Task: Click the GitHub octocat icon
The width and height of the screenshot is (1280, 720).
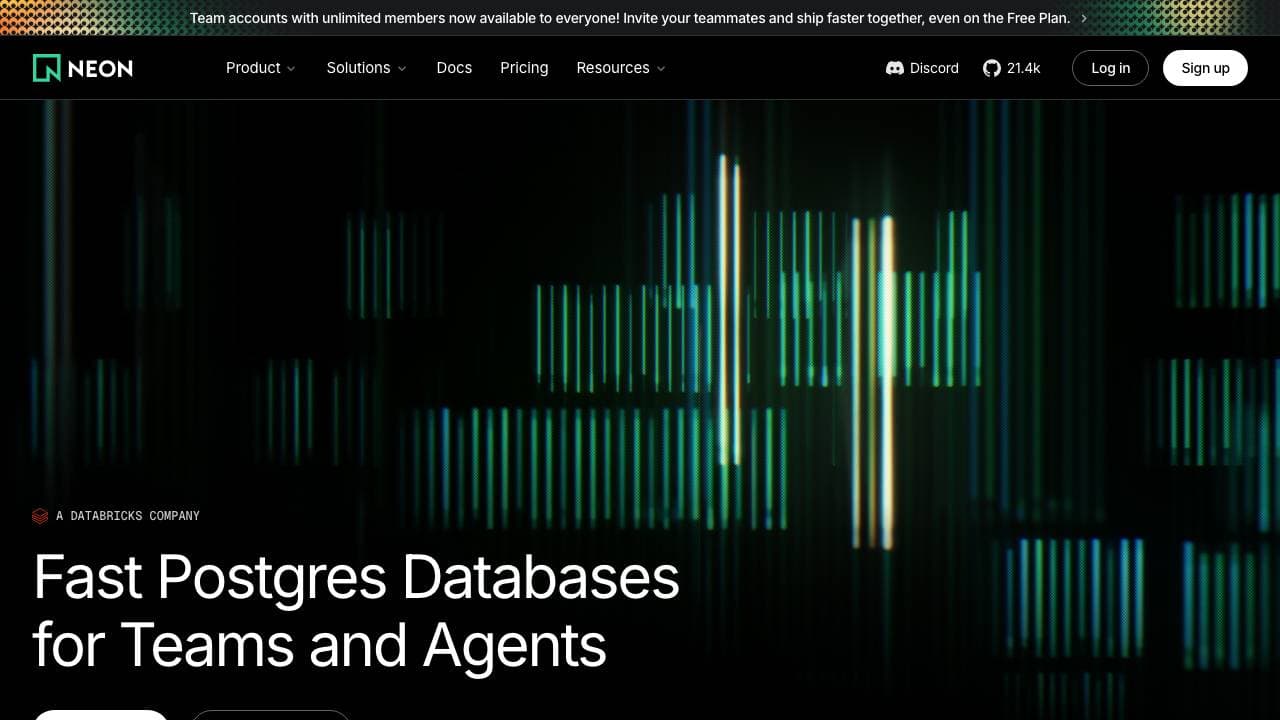Action: (x=991, y=68)
